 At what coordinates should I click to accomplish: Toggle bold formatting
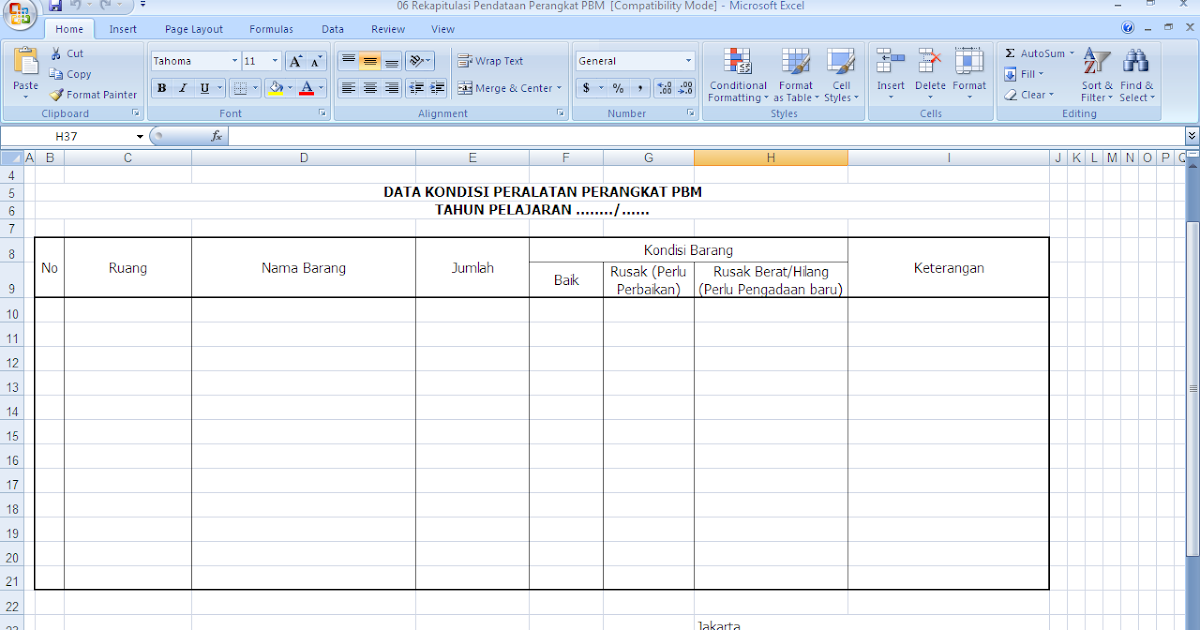pos(160,87)
